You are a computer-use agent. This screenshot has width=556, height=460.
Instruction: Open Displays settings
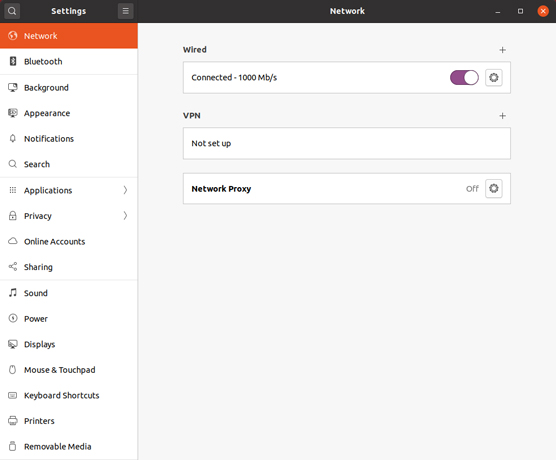pos(69,344)
